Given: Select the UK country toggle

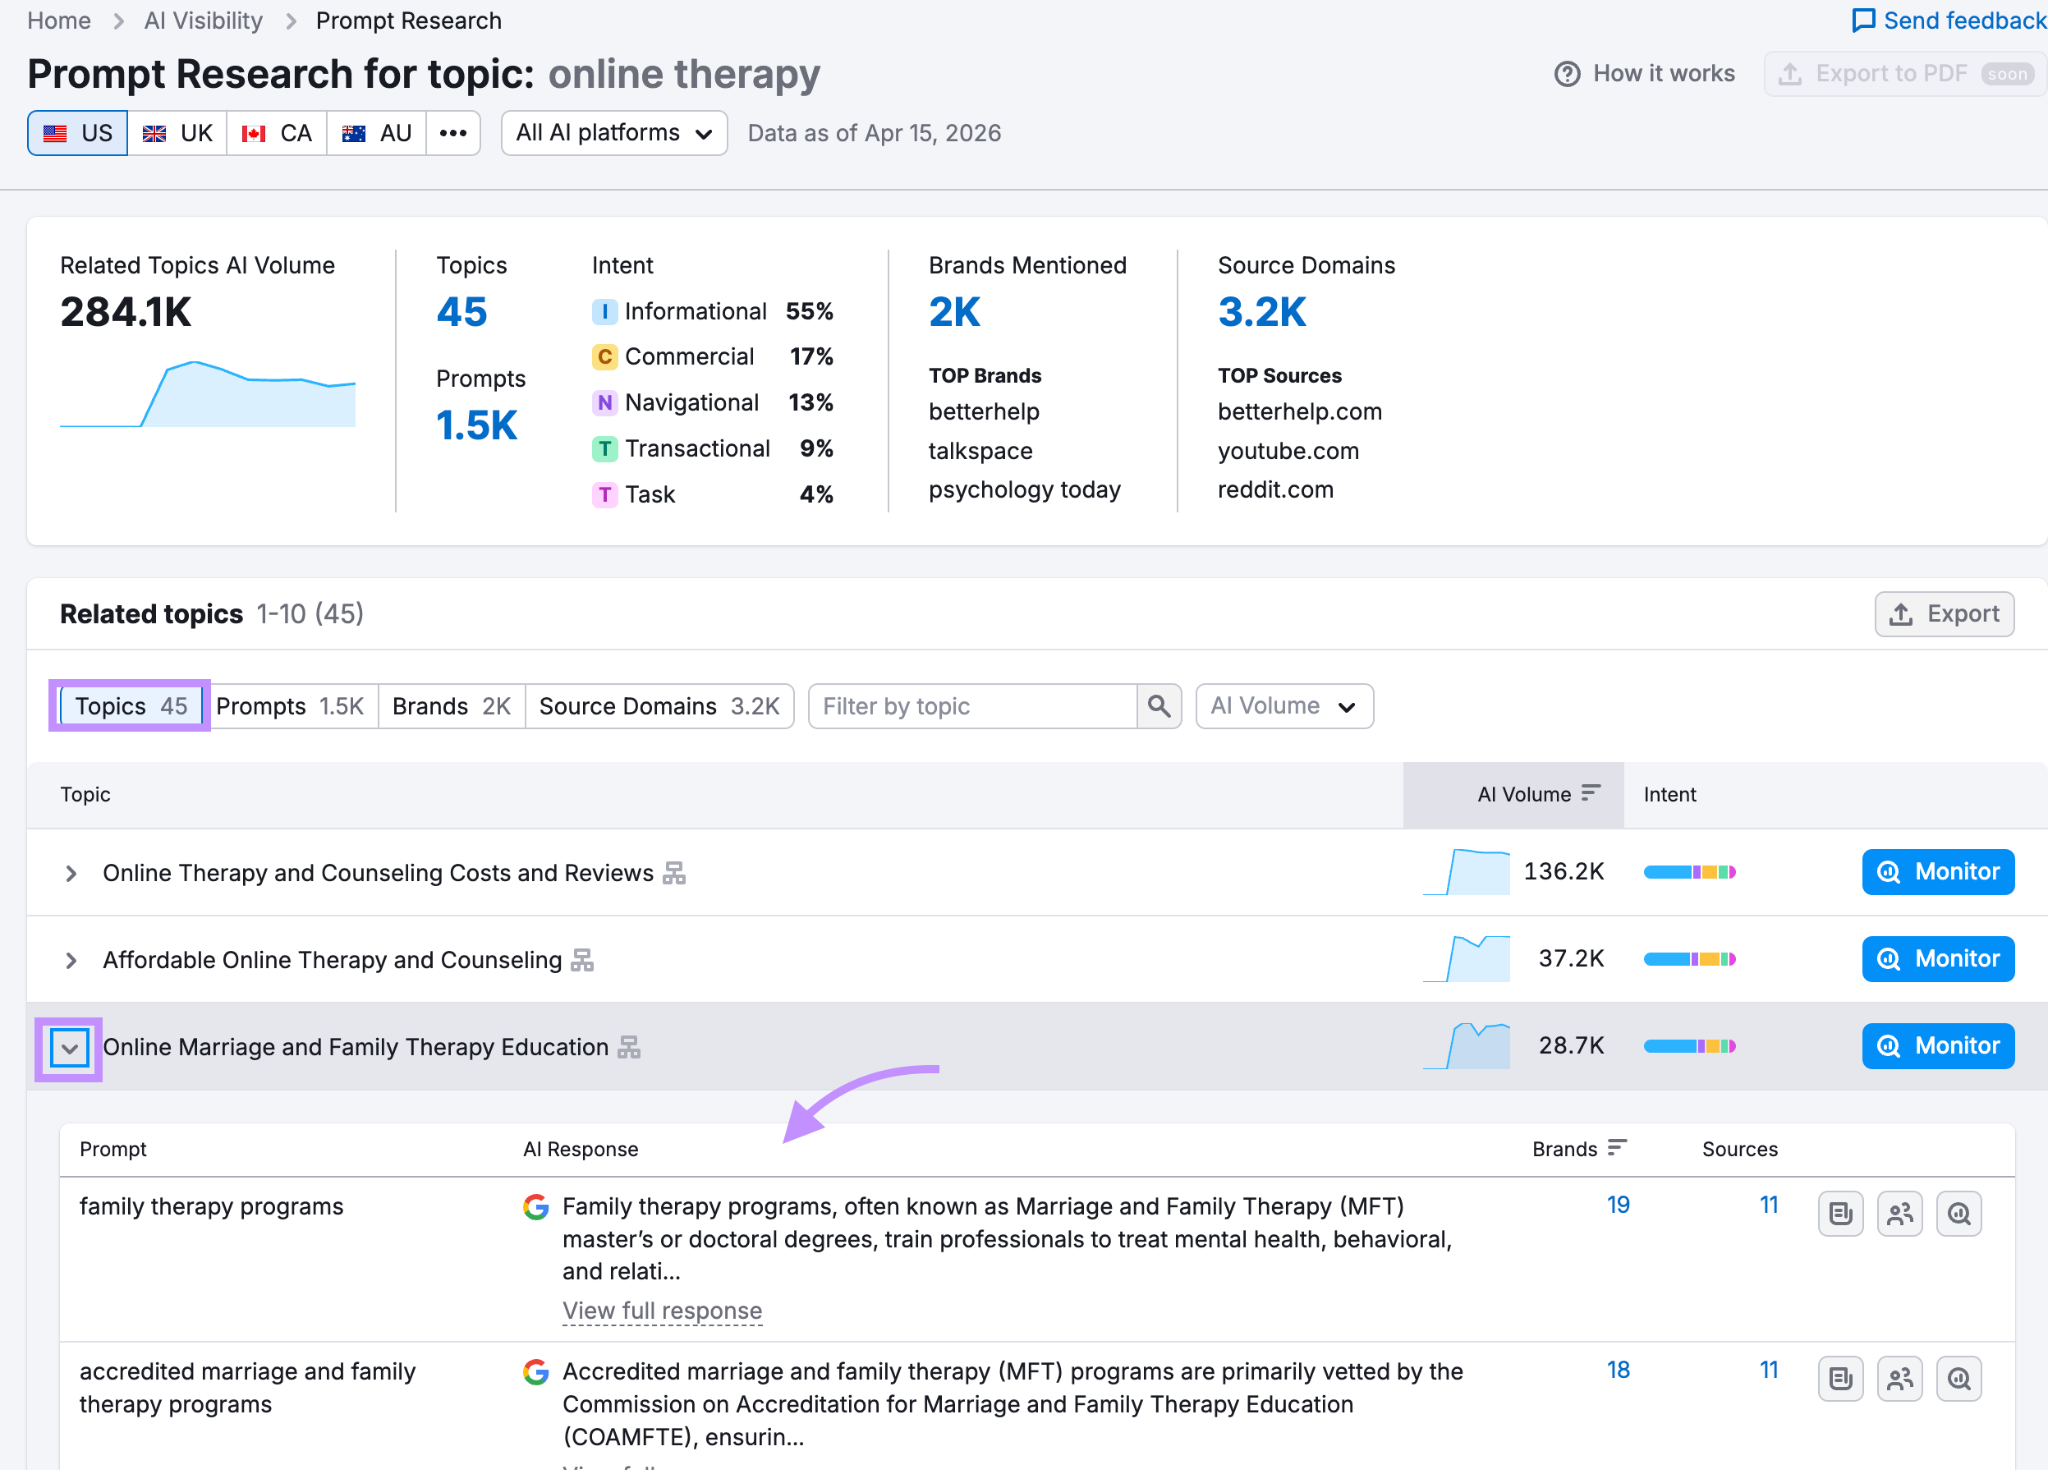Looking at the screenshot, I should [178, 133].
